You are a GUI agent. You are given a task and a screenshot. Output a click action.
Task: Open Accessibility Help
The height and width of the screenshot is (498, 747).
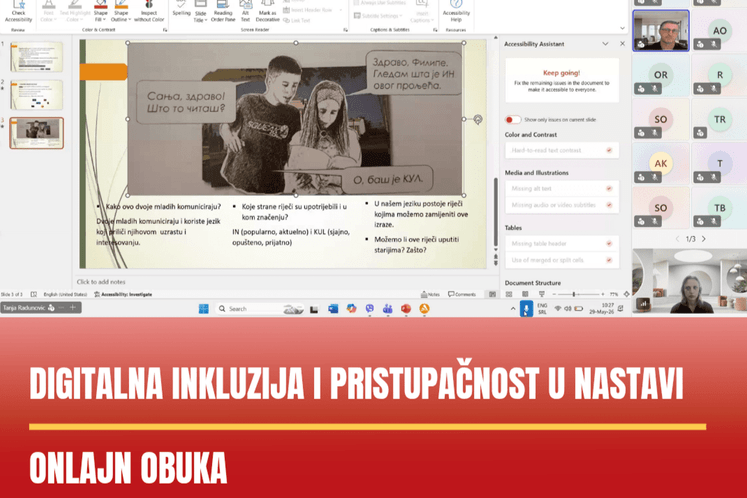(x=456, y=11)
